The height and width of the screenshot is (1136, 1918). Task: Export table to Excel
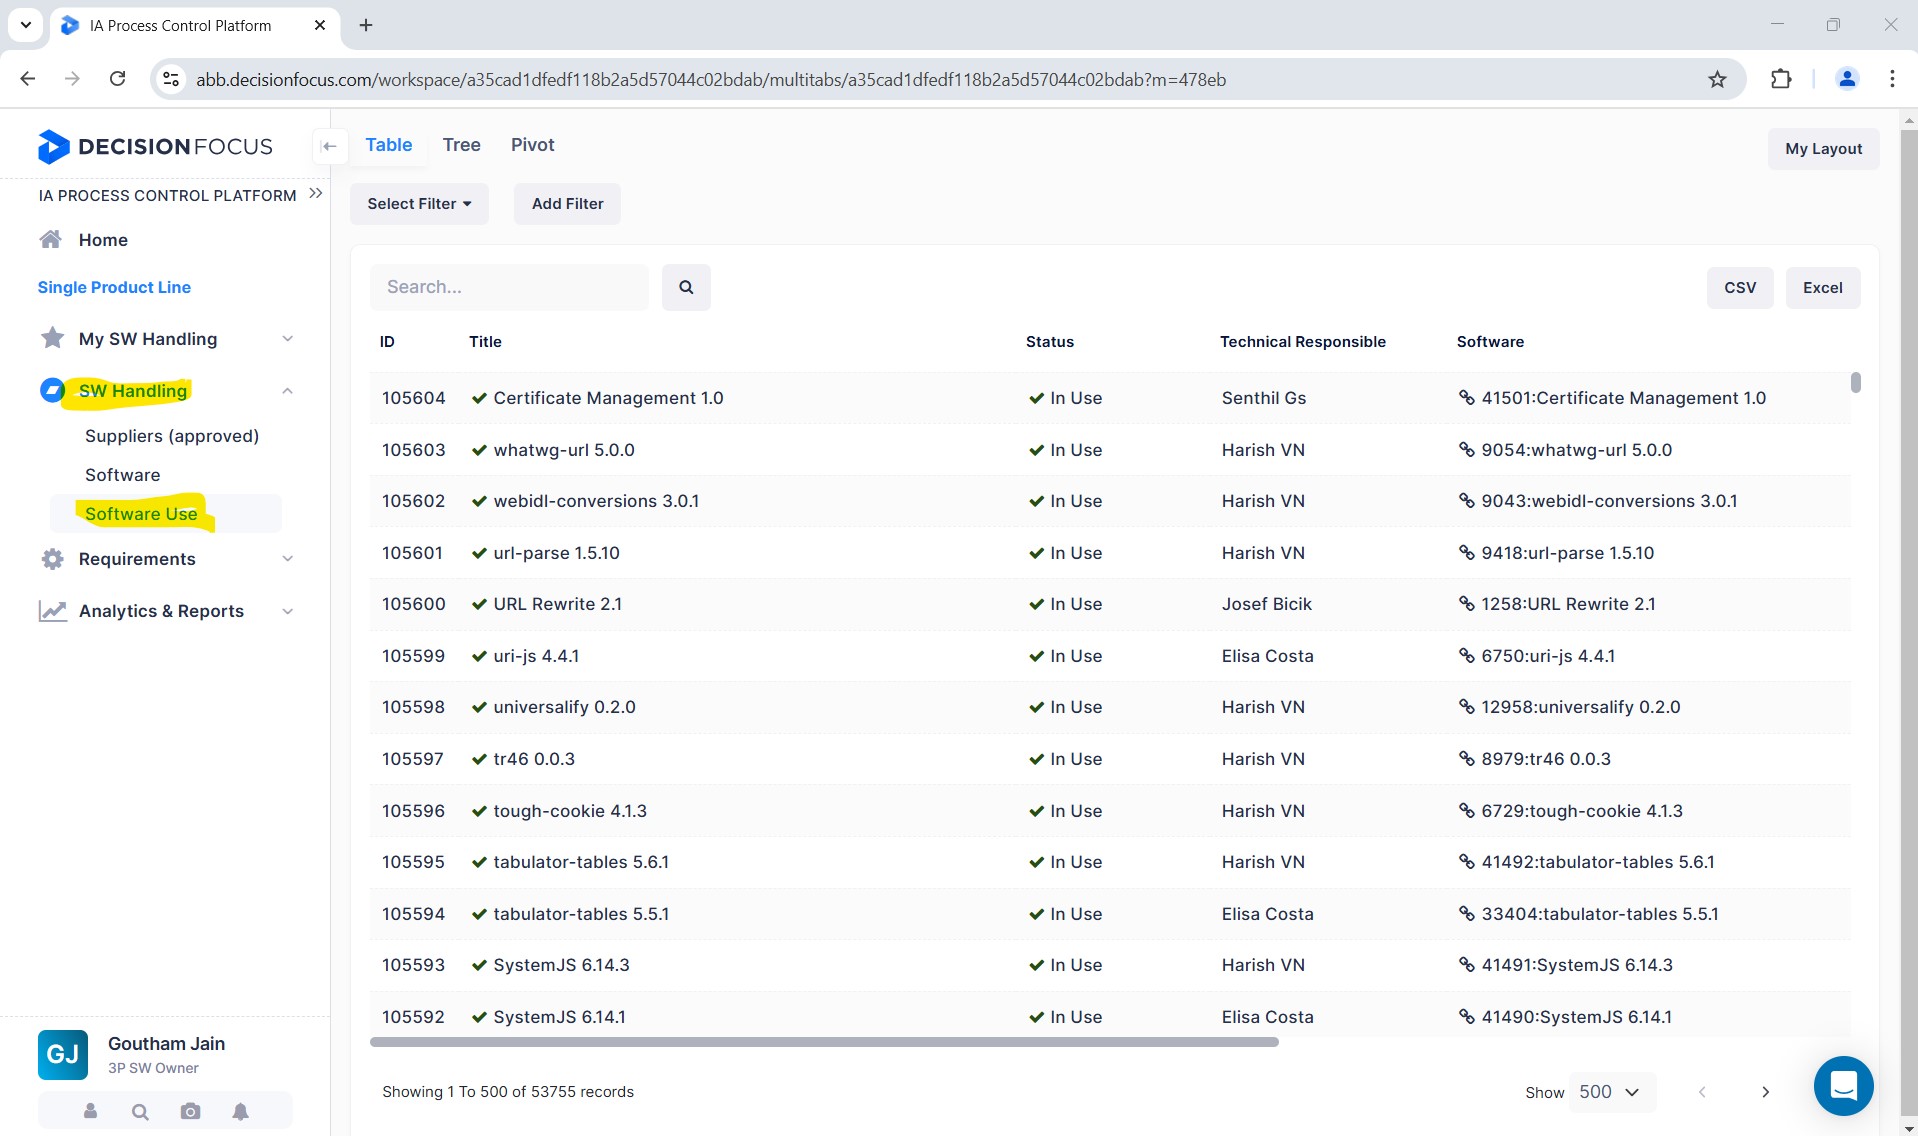tap(1822, 288)
